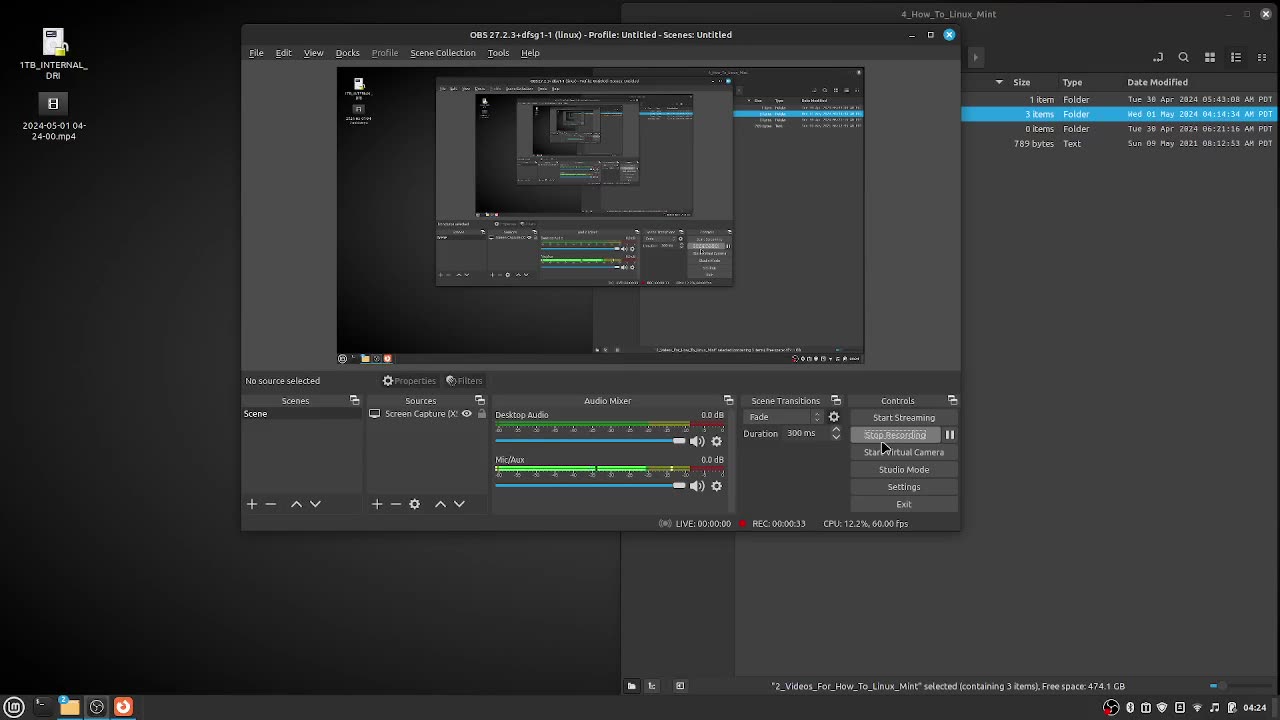Switch file manager to icon view
This screenshot has width=1280, height=720.
pyautogui.click(x=1210, y=57)
